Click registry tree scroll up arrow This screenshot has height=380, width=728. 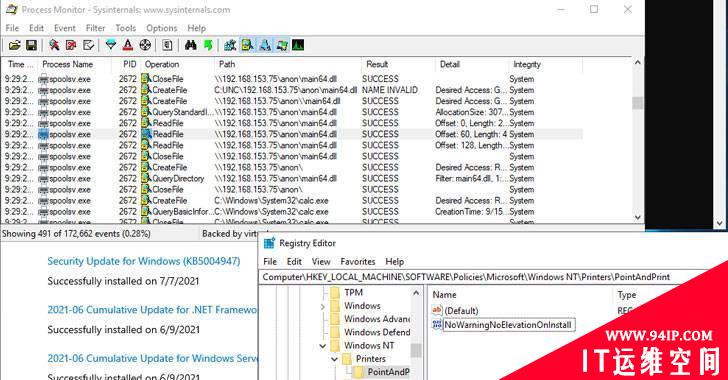pyautogui.click(x=416, y=293)
